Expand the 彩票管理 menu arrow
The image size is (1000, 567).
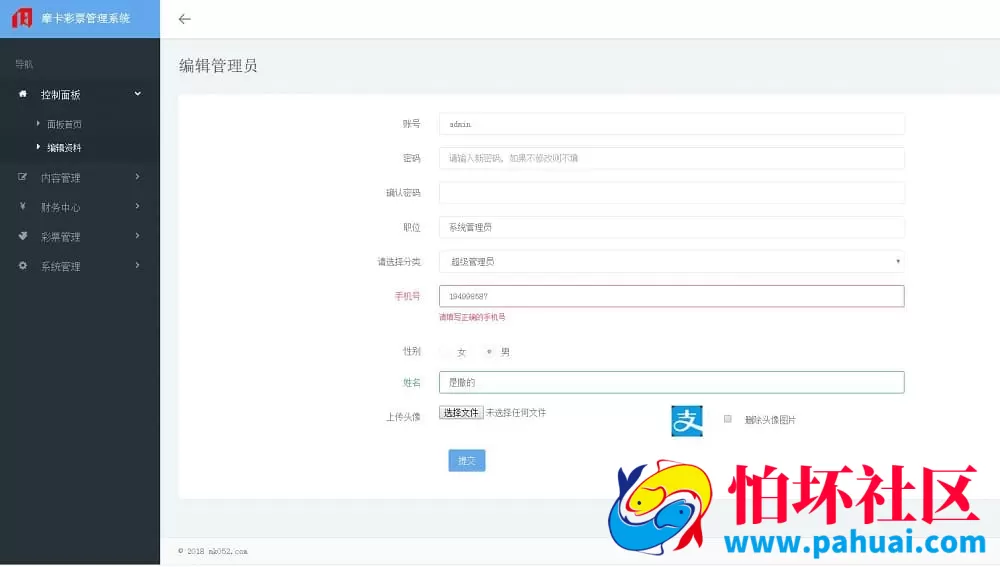(138, 236)
